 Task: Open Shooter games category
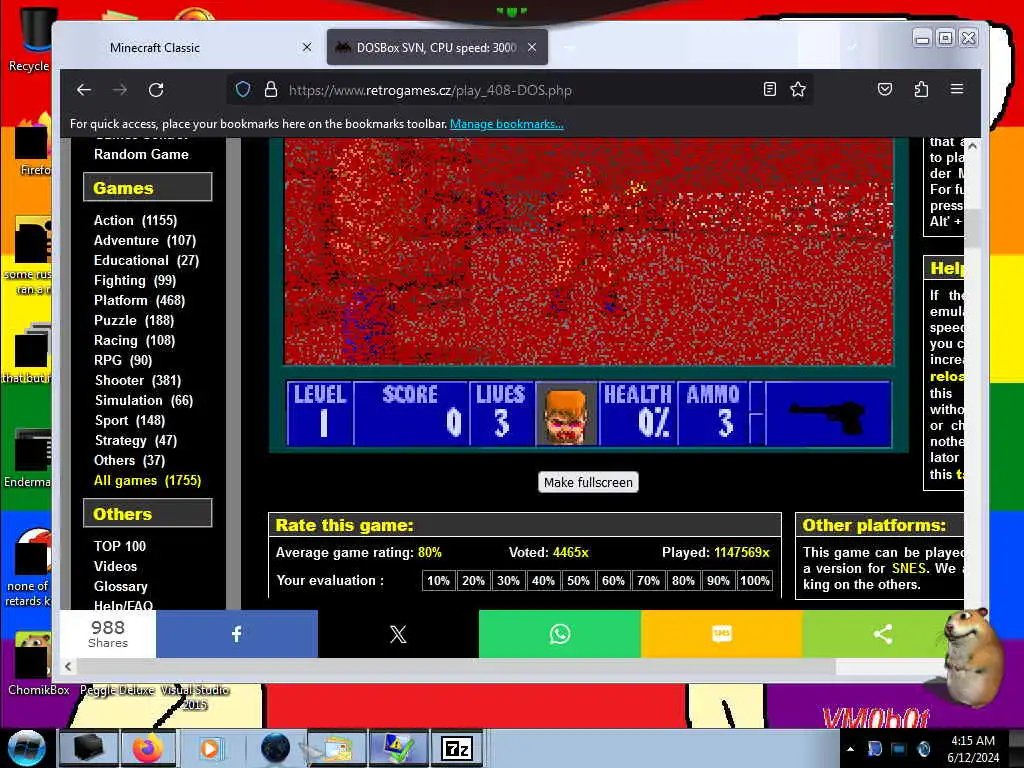[138, 380]
